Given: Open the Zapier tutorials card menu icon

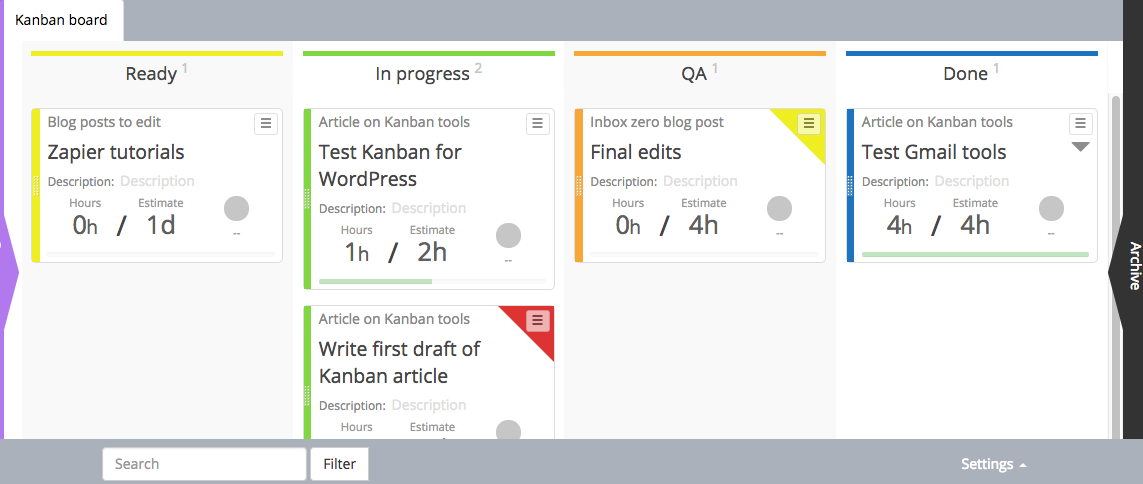Looking at the screenshot, I should pyautogui.click(x=265, y=124).
